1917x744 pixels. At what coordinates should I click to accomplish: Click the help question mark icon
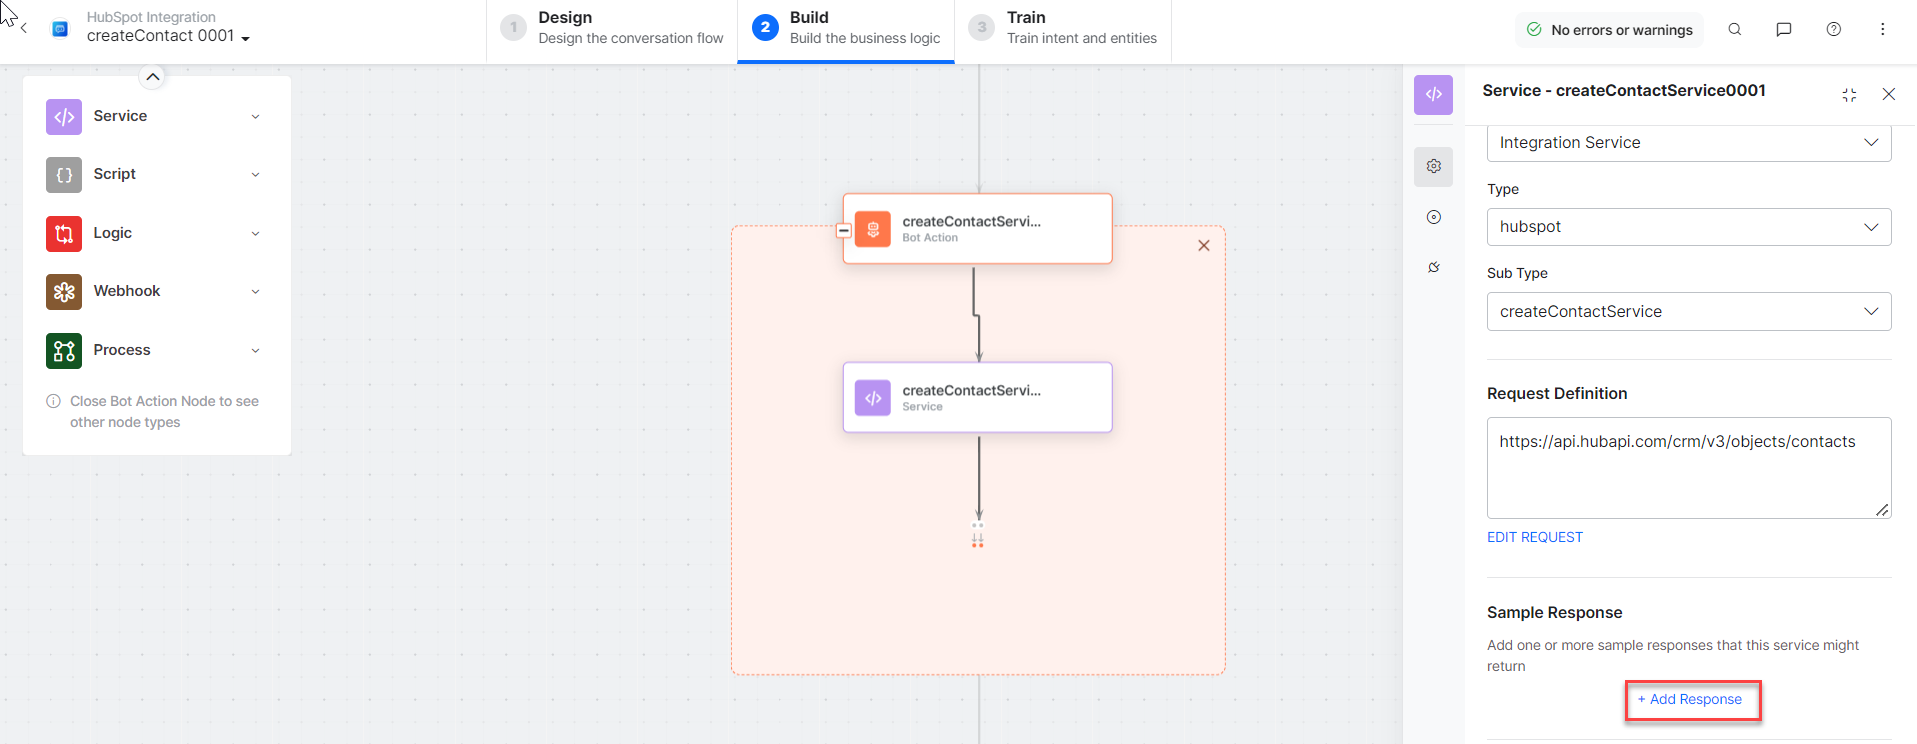click(1833, 30)
